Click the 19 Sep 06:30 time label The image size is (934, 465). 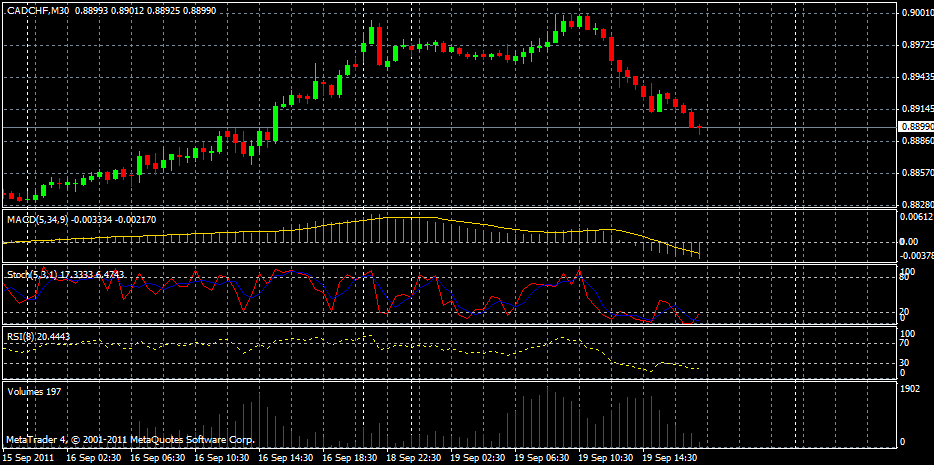pos(543,457)
